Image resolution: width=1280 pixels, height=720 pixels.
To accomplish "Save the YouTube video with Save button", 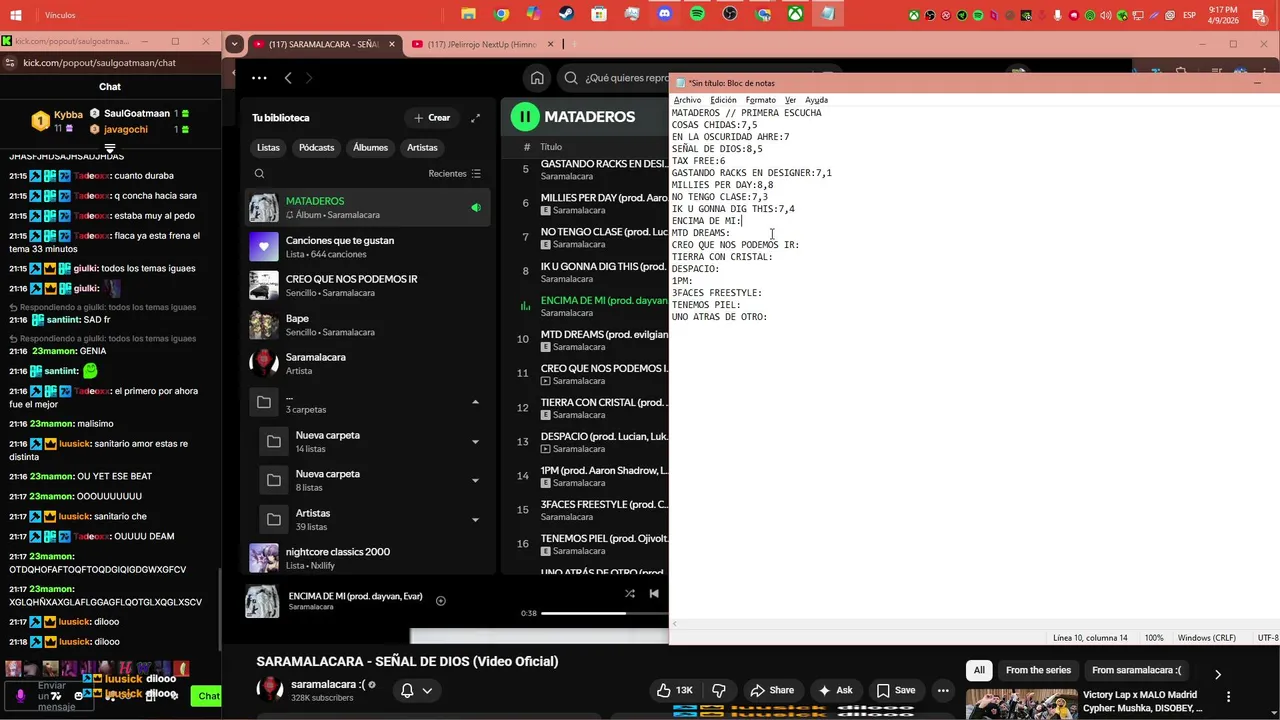I will click(x=896, y=690).
